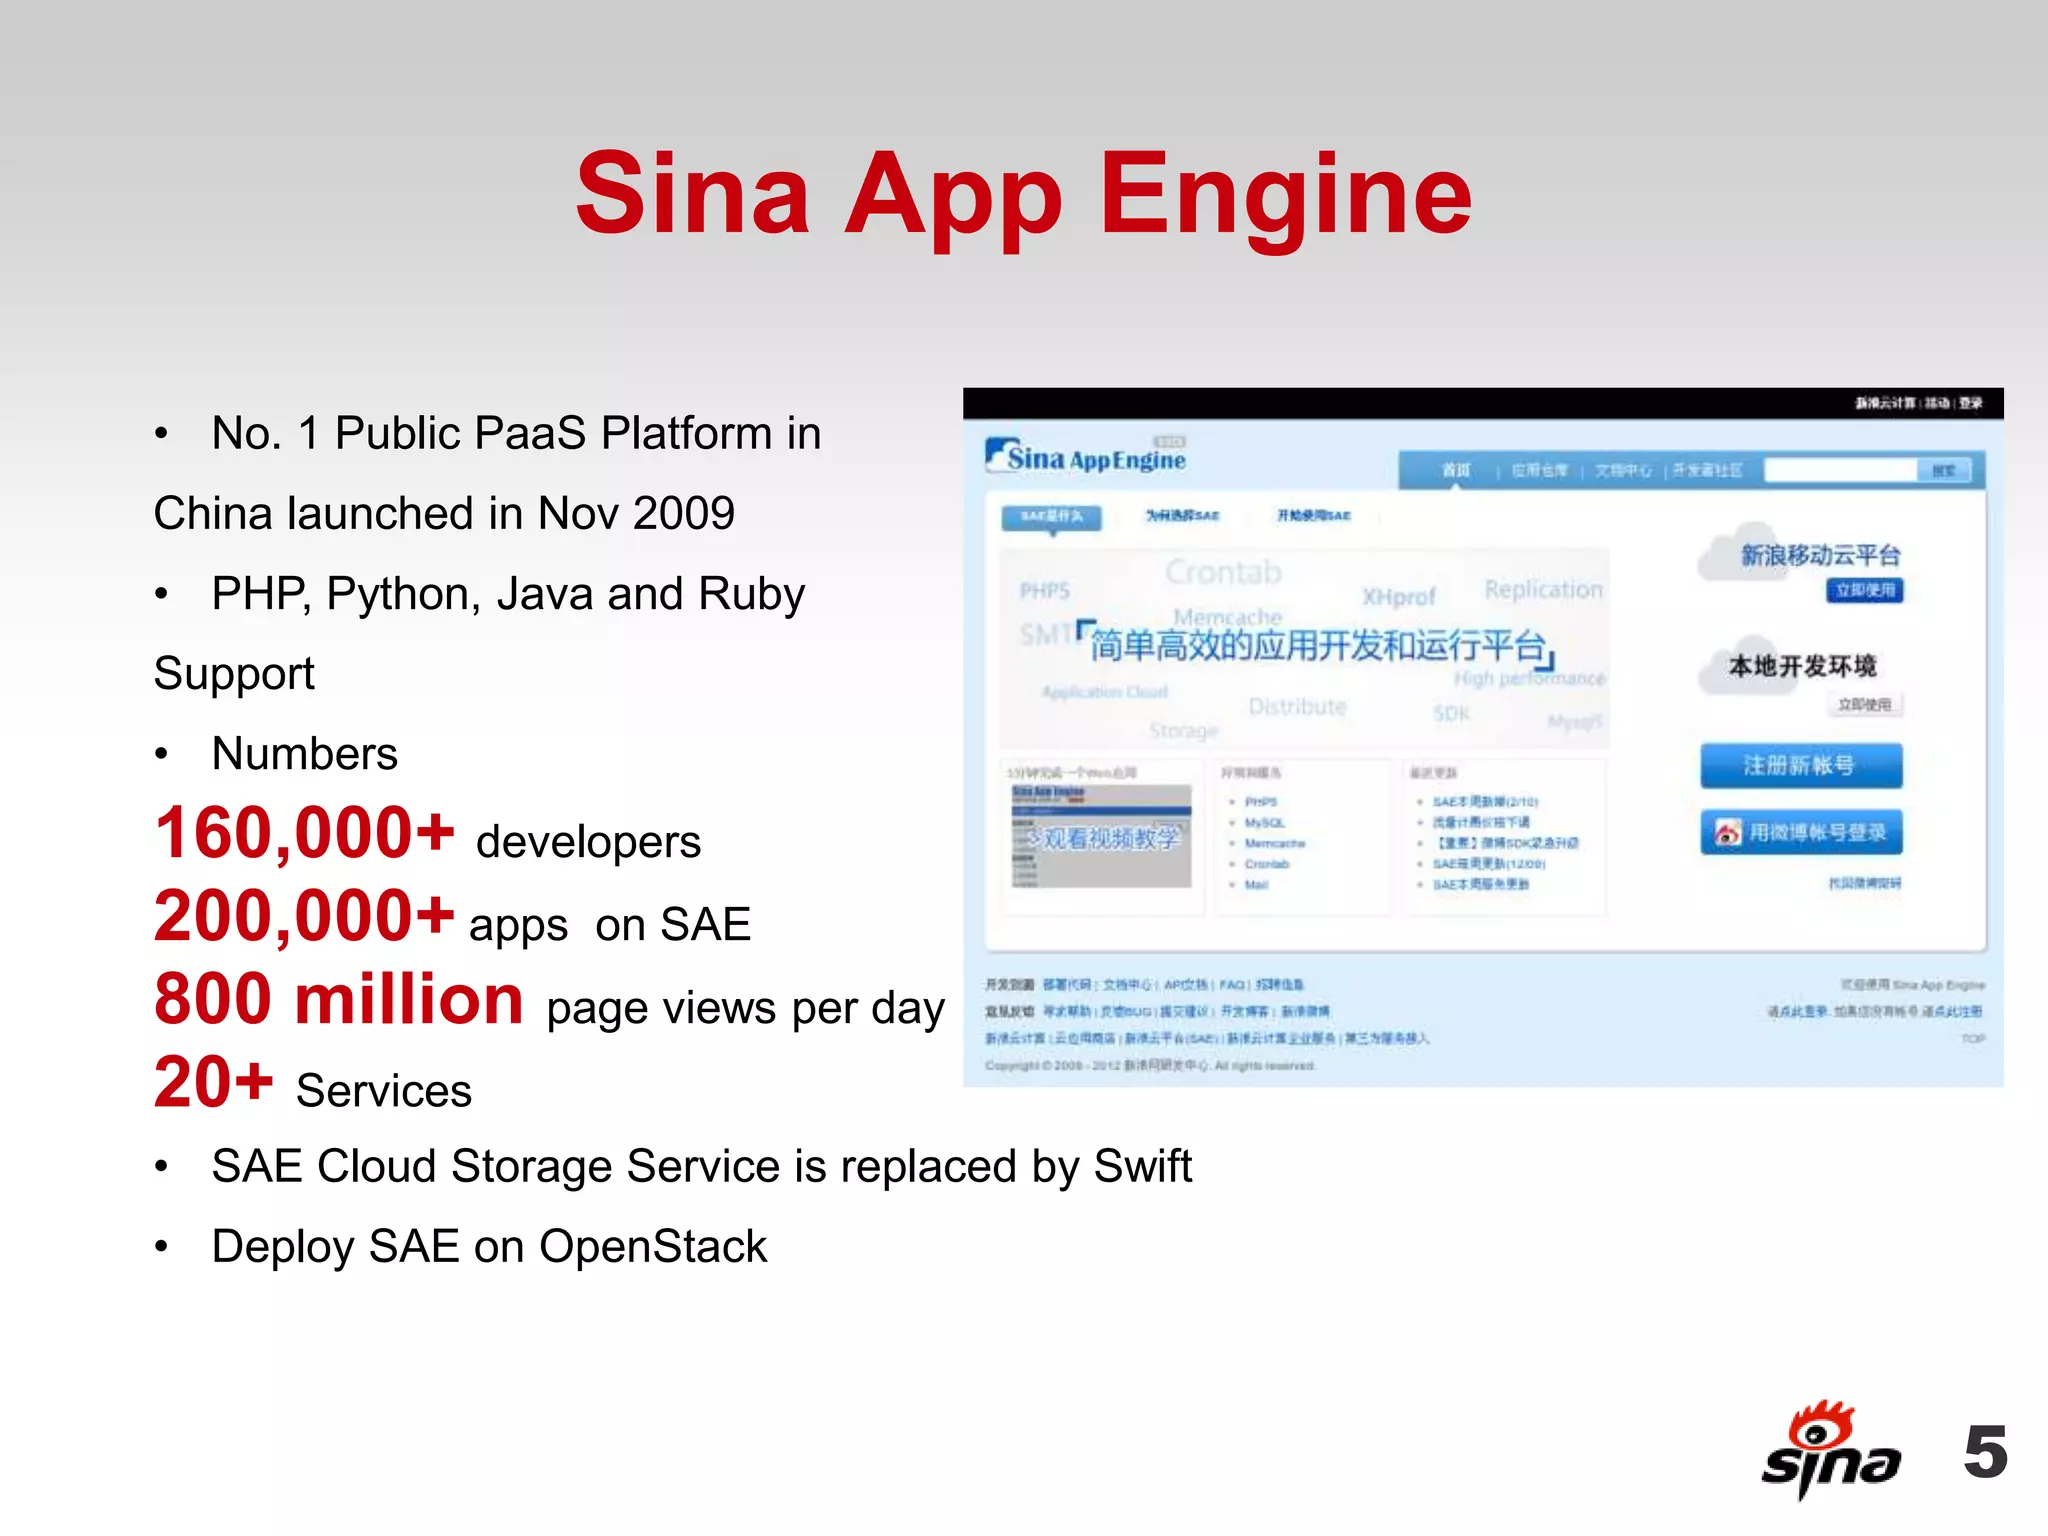Image resolution: width=2048 pixels, height=1536 pixels.
Task: Click the PHP5 link in services list
Action: tap(1260, 802)
